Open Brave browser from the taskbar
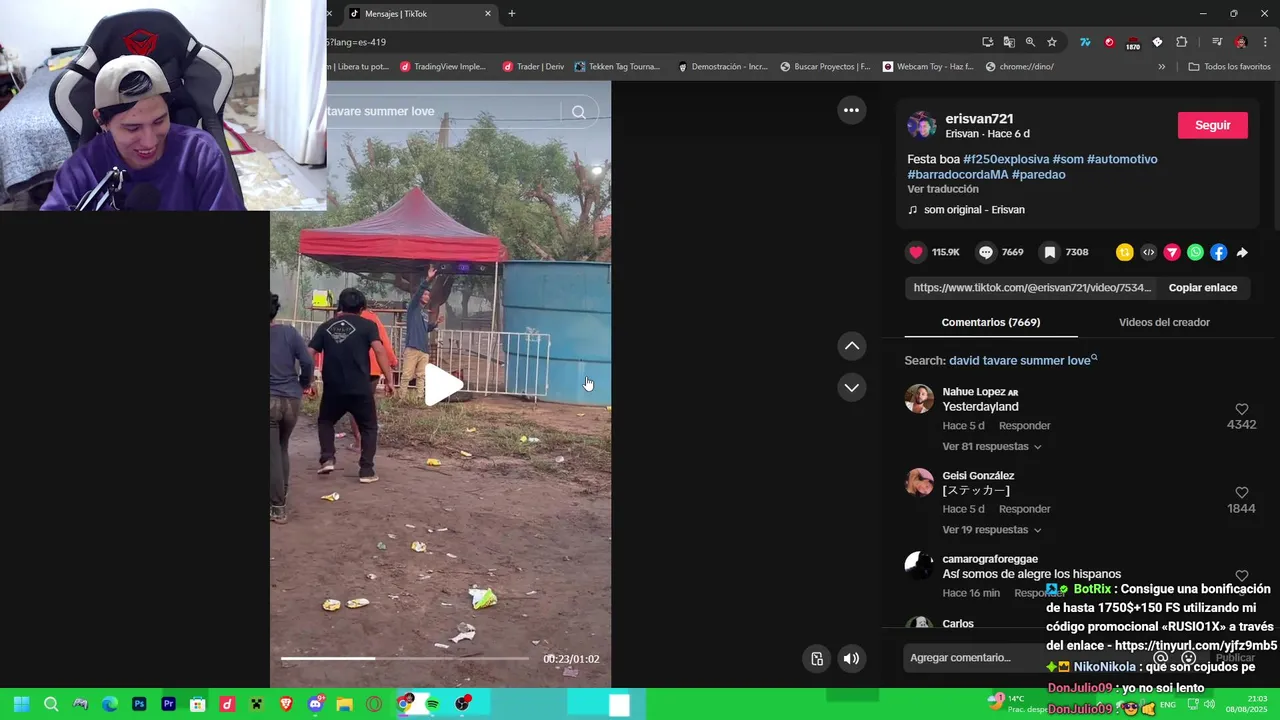 (286, 704)
